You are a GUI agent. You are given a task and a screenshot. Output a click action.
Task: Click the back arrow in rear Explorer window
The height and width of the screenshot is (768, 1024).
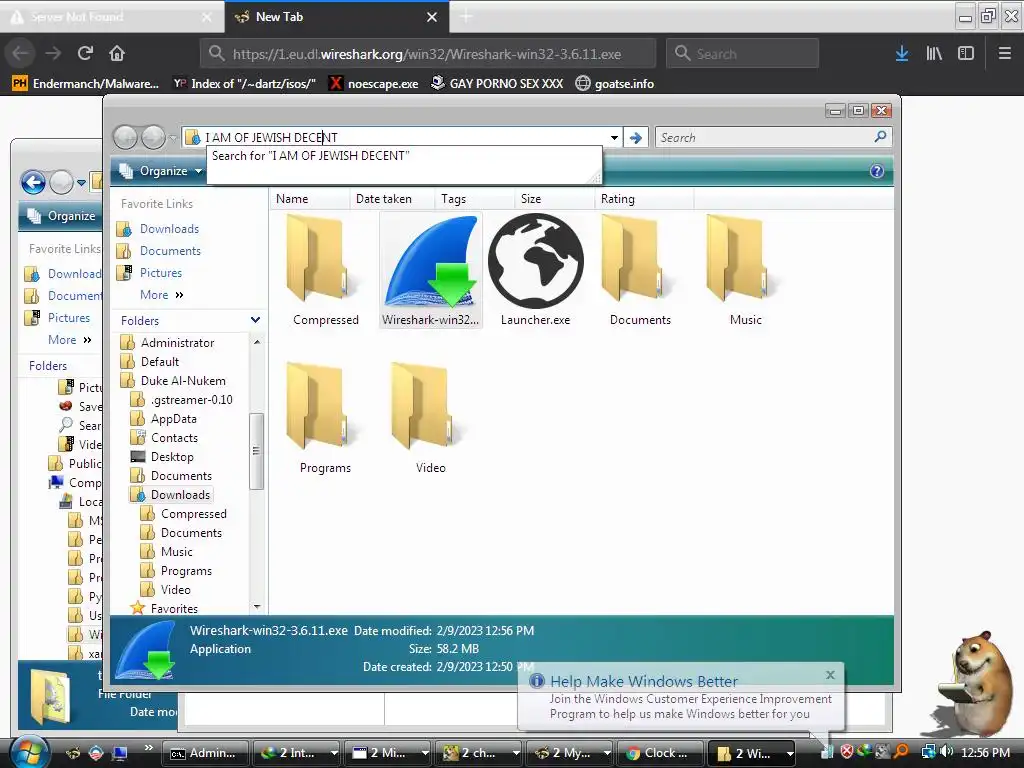click(33, 183)
